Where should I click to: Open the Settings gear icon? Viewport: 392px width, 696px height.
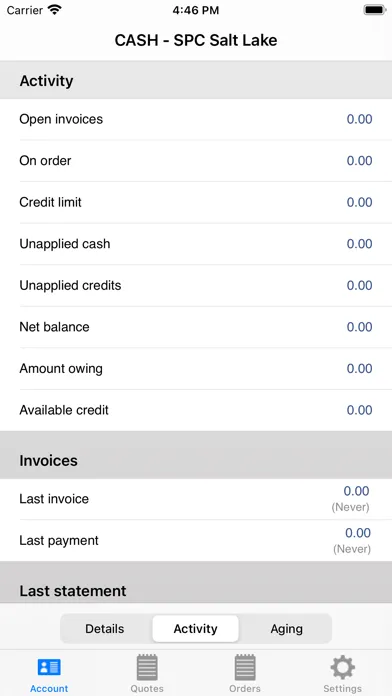pyautogui.click(x=342, y=667)
